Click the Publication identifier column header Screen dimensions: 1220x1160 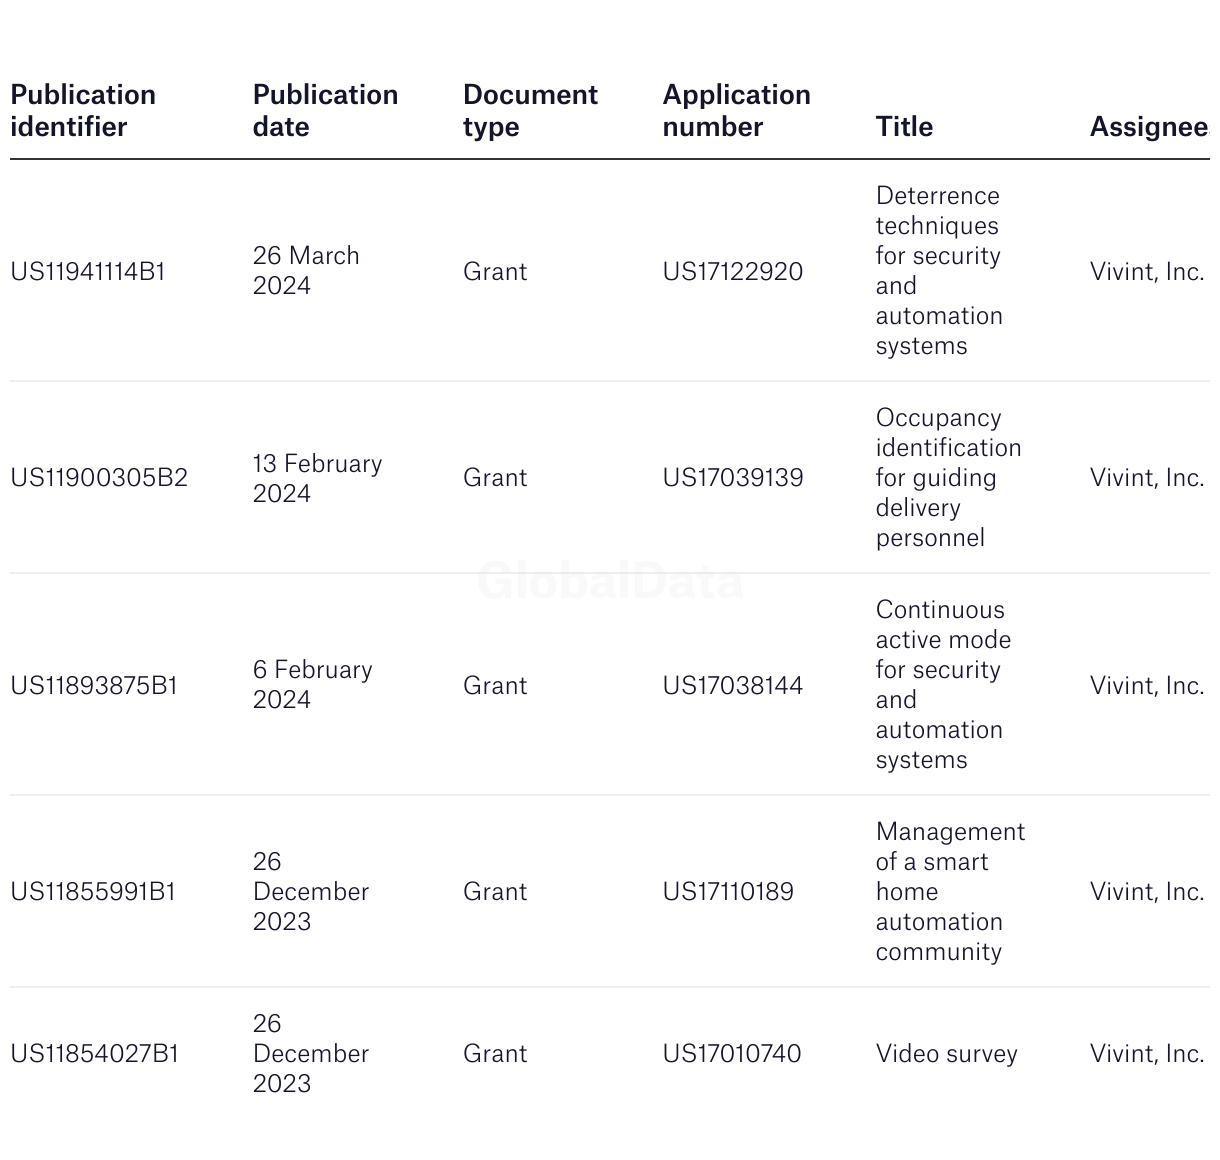click(83, 111)
